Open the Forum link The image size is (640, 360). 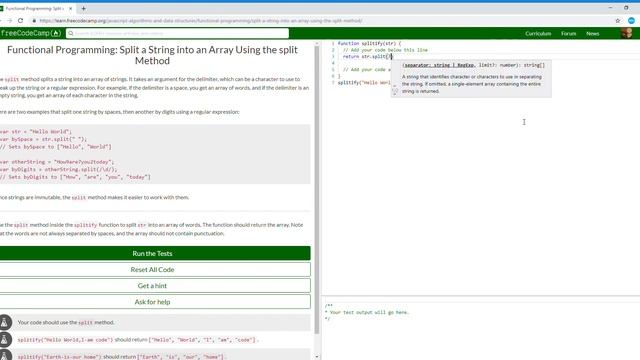(x=568, y=33)
